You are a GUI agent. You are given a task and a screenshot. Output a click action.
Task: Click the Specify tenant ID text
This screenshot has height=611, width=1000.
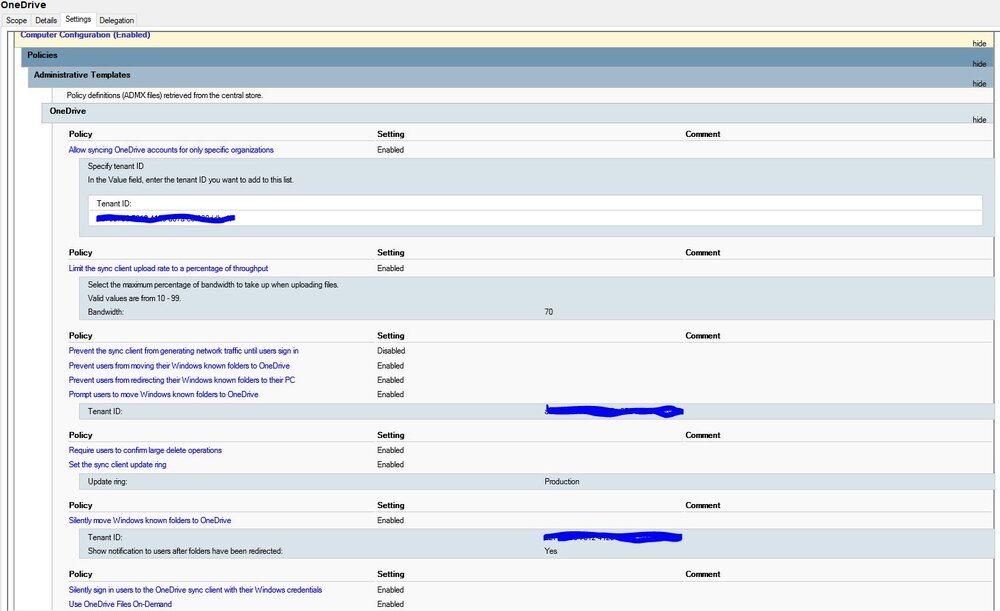(115, 166)
